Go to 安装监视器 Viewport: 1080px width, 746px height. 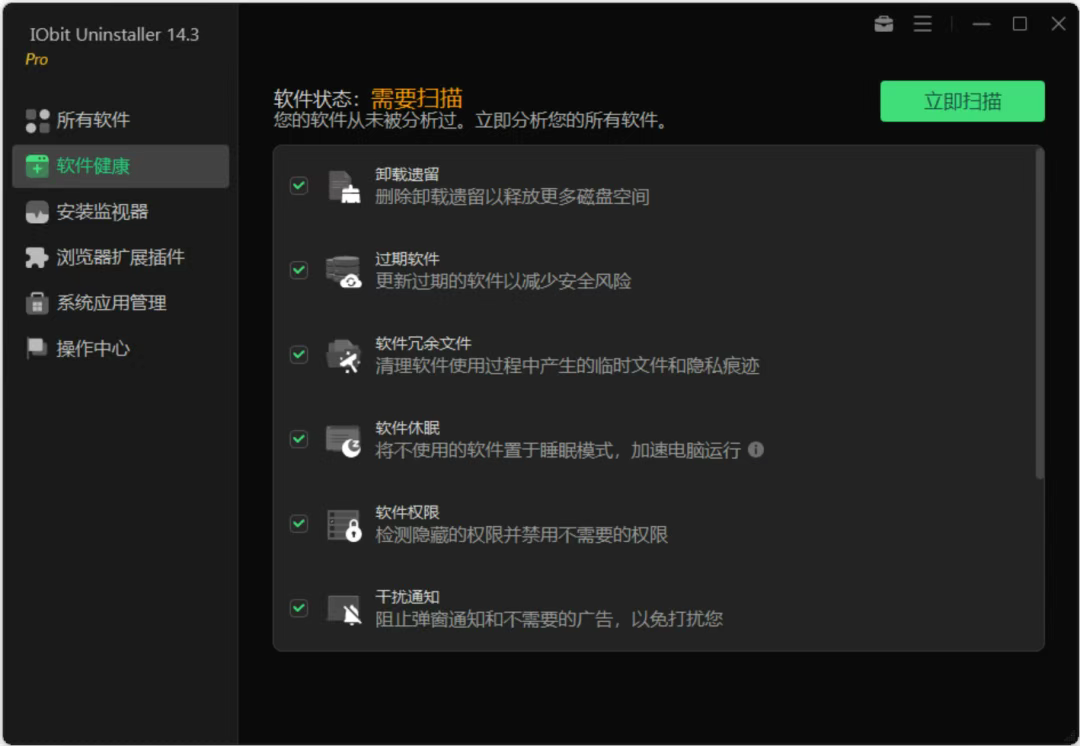pyautogui.click(x=121, y=212)
